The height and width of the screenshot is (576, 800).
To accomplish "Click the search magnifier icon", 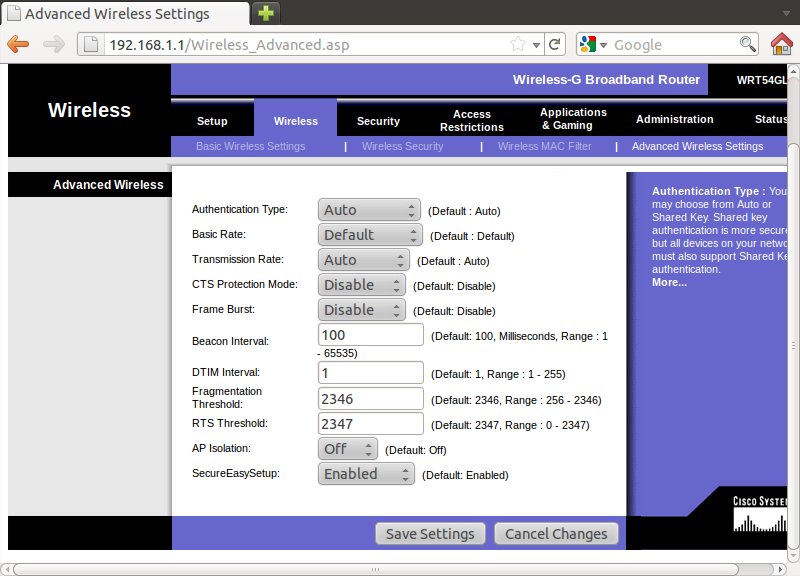I will point(748,44).
